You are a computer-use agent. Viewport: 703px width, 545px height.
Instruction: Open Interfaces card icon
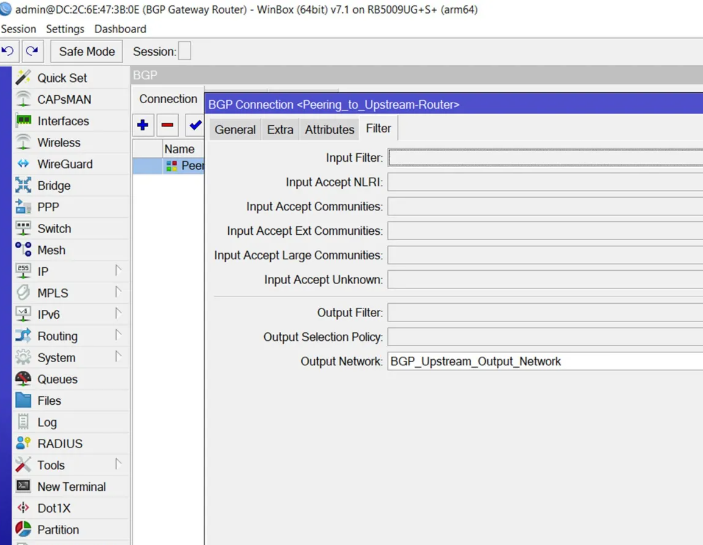(23, 121)
